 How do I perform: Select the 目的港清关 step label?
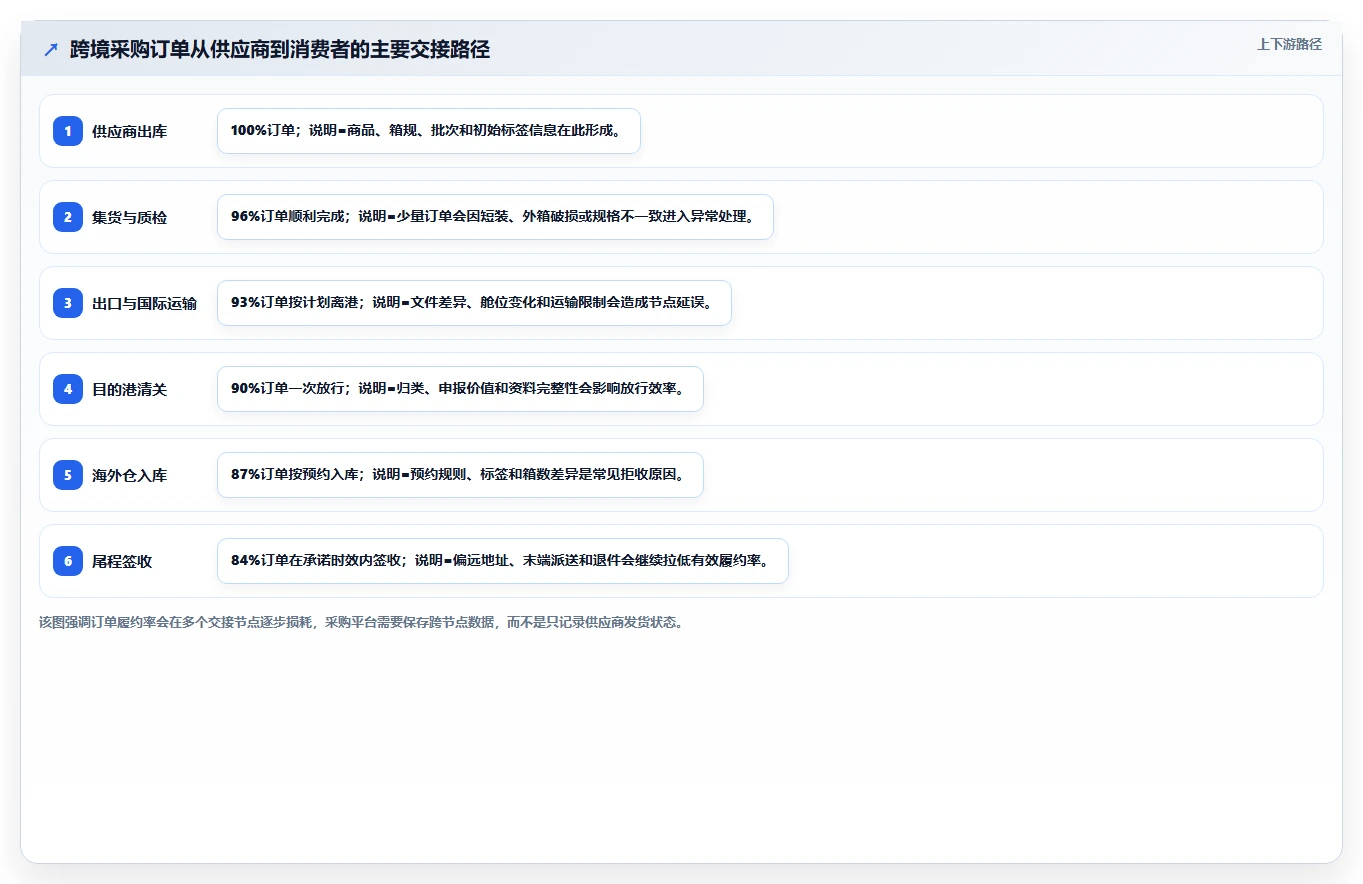pyautogui.click(x=129, y=389)
